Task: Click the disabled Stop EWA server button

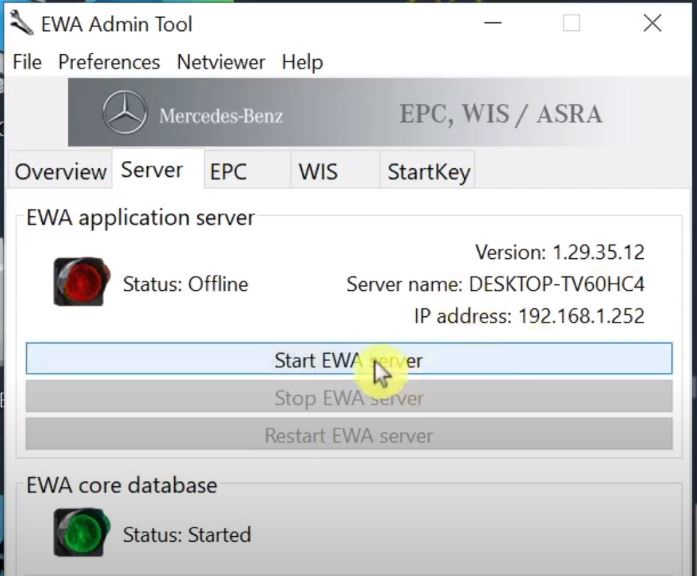Action: click(x=349, y=396)
